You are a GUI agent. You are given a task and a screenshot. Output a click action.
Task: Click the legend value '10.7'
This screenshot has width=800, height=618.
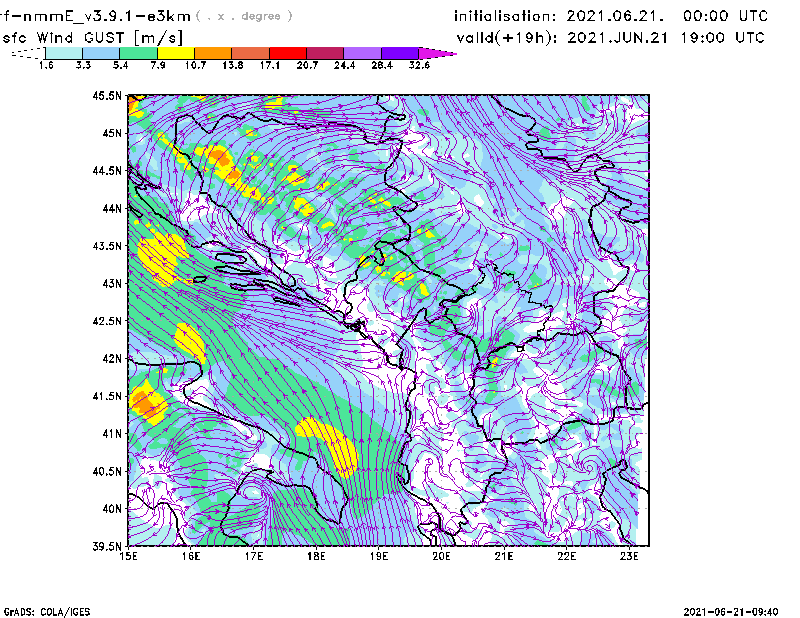(195, 65)
